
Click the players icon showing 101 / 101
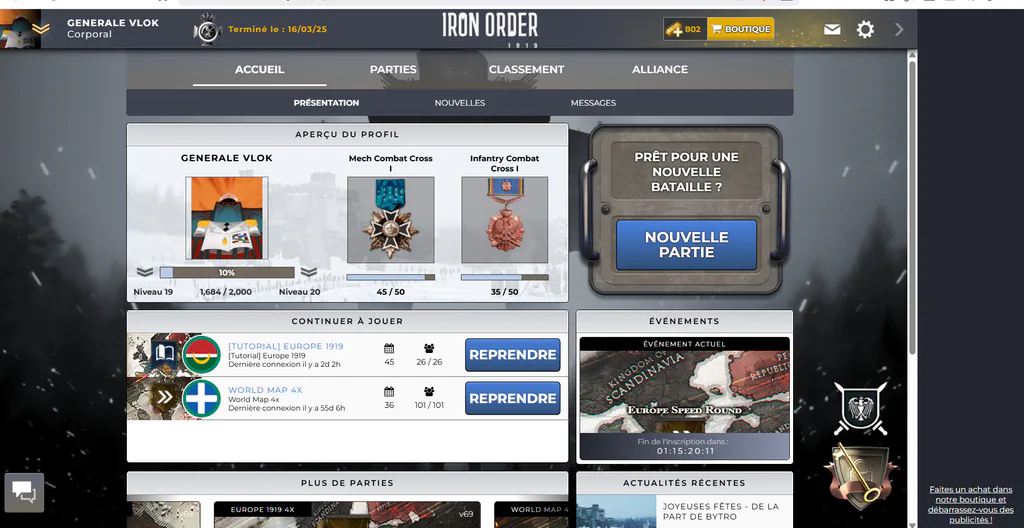(x=429, y=391)
